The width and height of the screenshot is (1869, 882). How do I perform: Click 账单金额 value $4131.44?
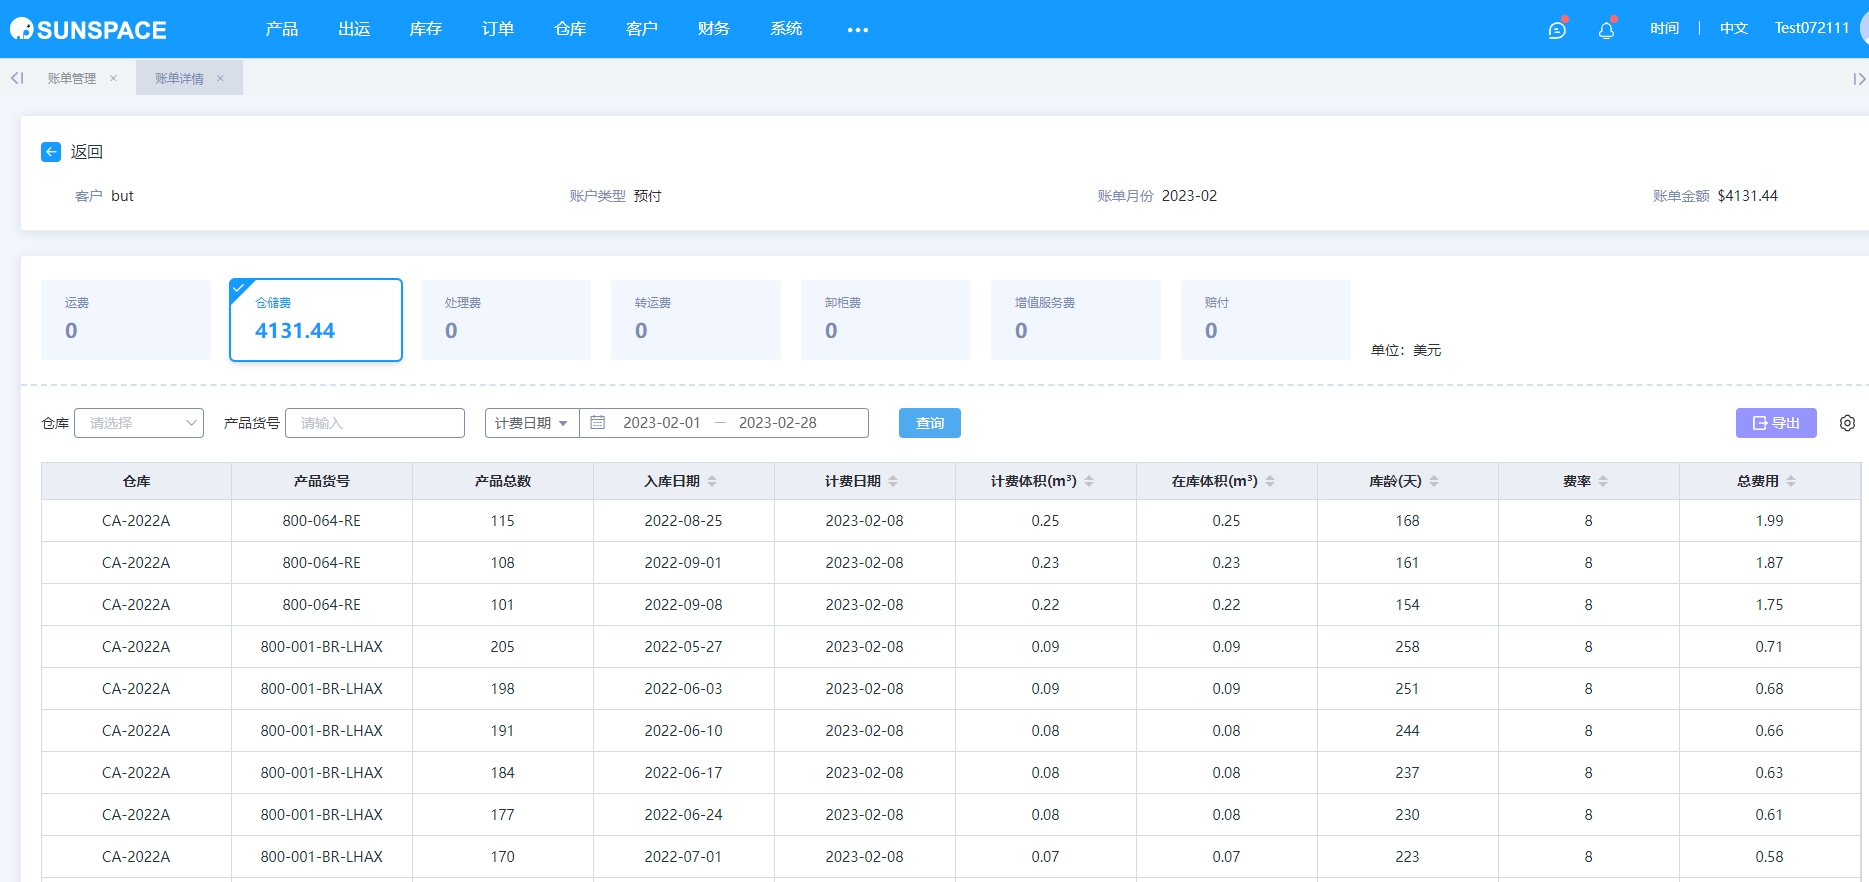click(1748, 196)
